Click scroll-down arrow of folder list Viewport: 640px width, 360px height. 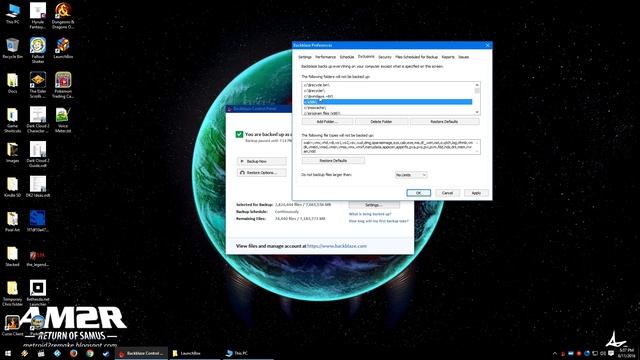(477, 112)
